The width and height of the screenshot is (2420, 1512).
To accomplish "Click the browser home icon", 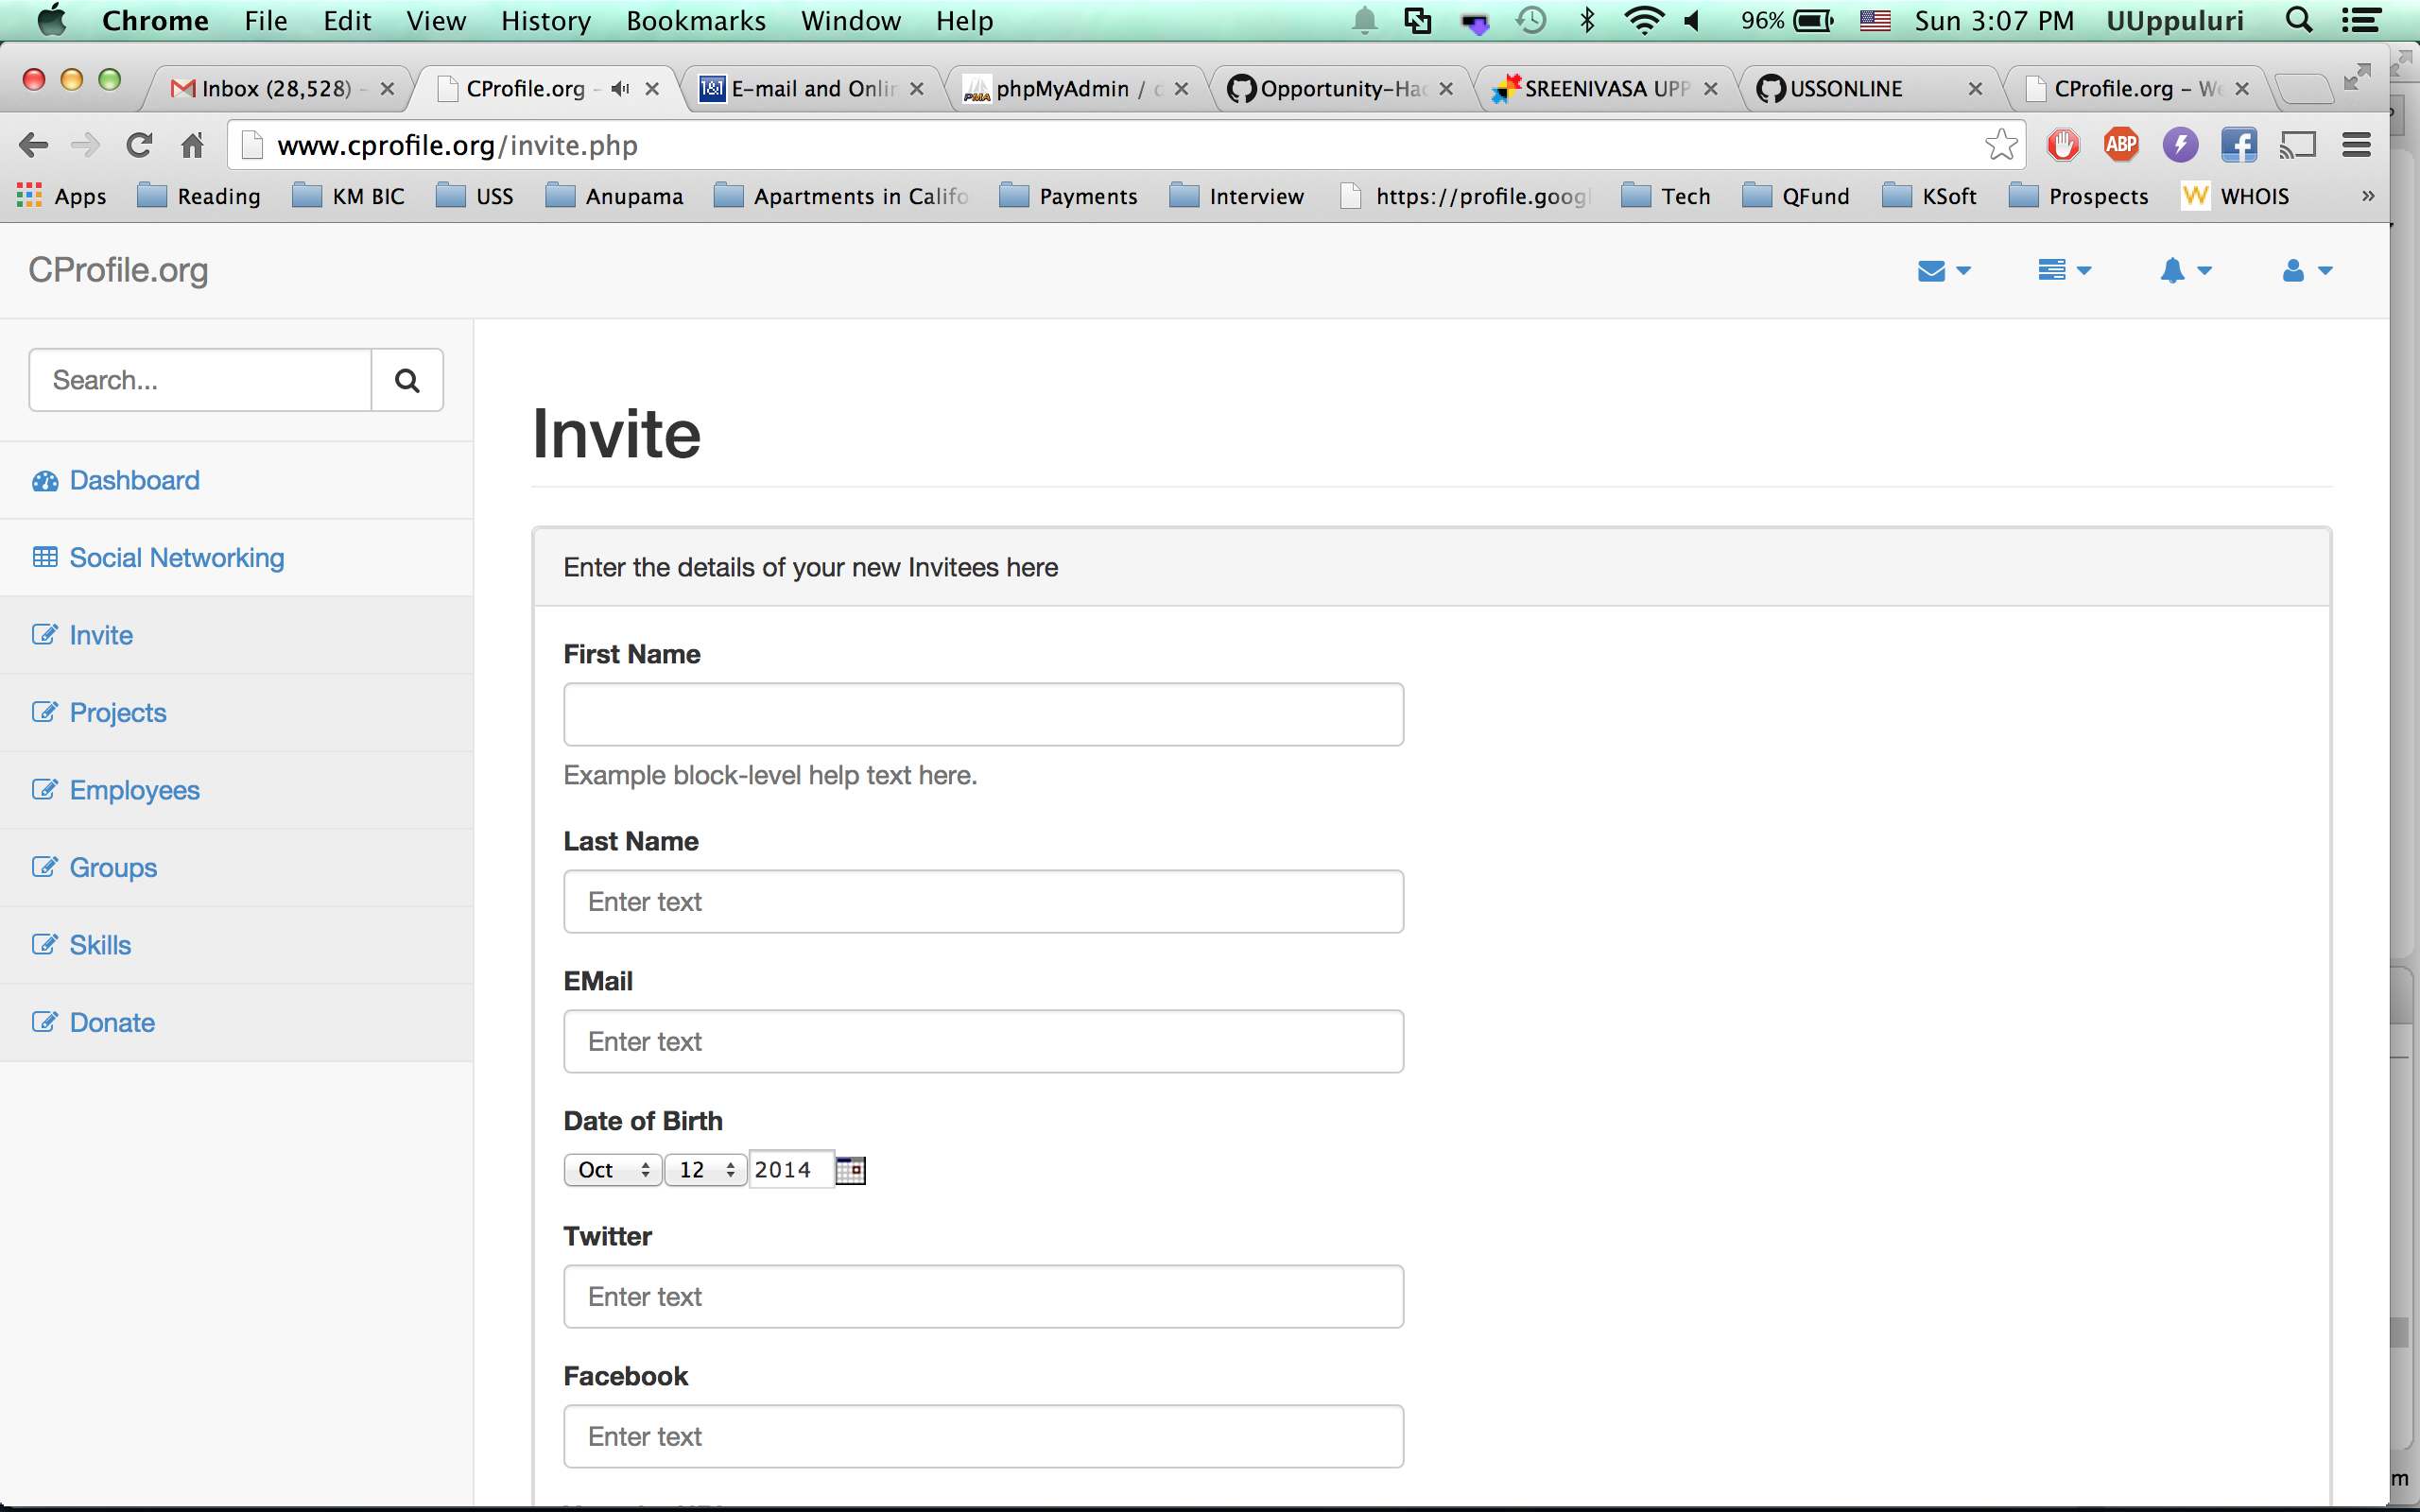I will (x=192, y=145).
